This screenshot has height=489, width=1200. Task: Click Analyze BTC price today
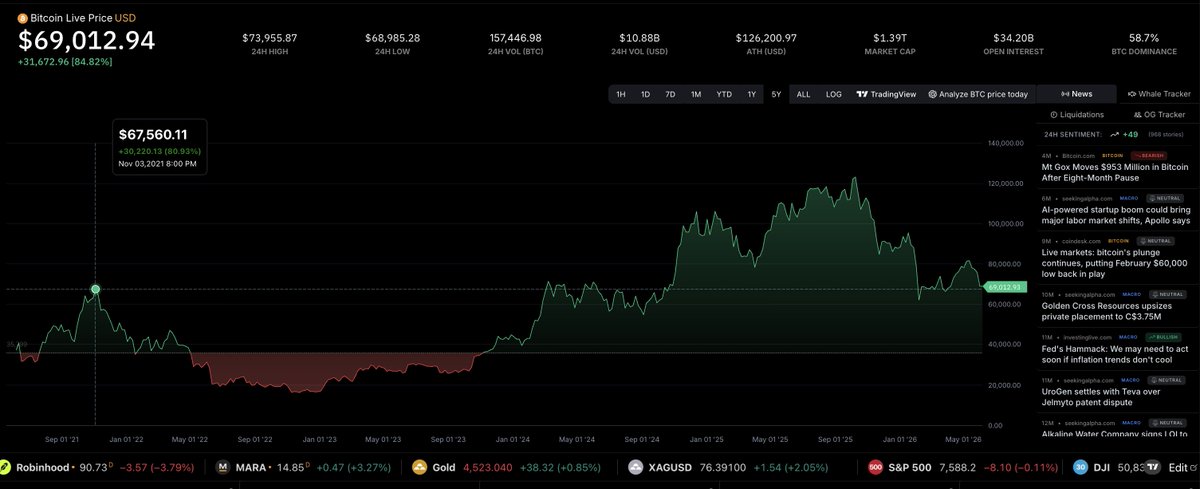(x=978, y=94)
